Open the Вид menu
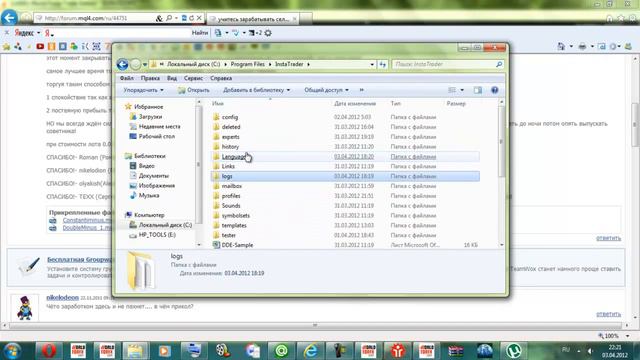 click(x=172, y=78)
